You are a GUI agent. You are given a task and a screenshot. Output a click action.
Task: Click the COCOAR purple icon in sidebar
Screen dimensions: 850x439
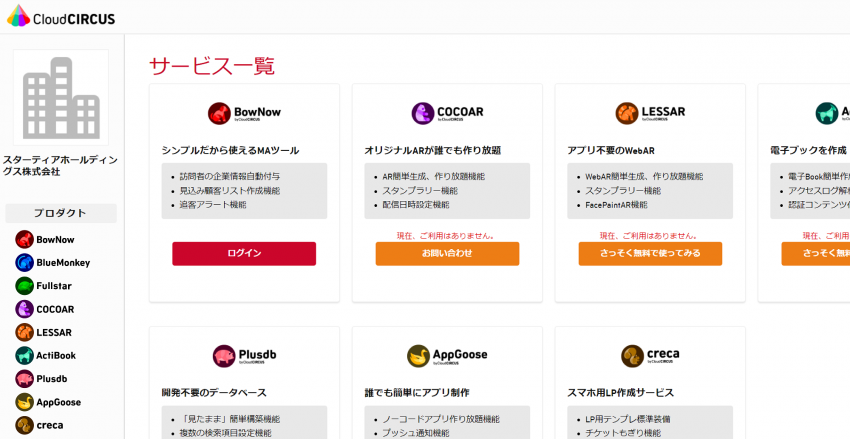pyautogui.click(x=24, y=309)
